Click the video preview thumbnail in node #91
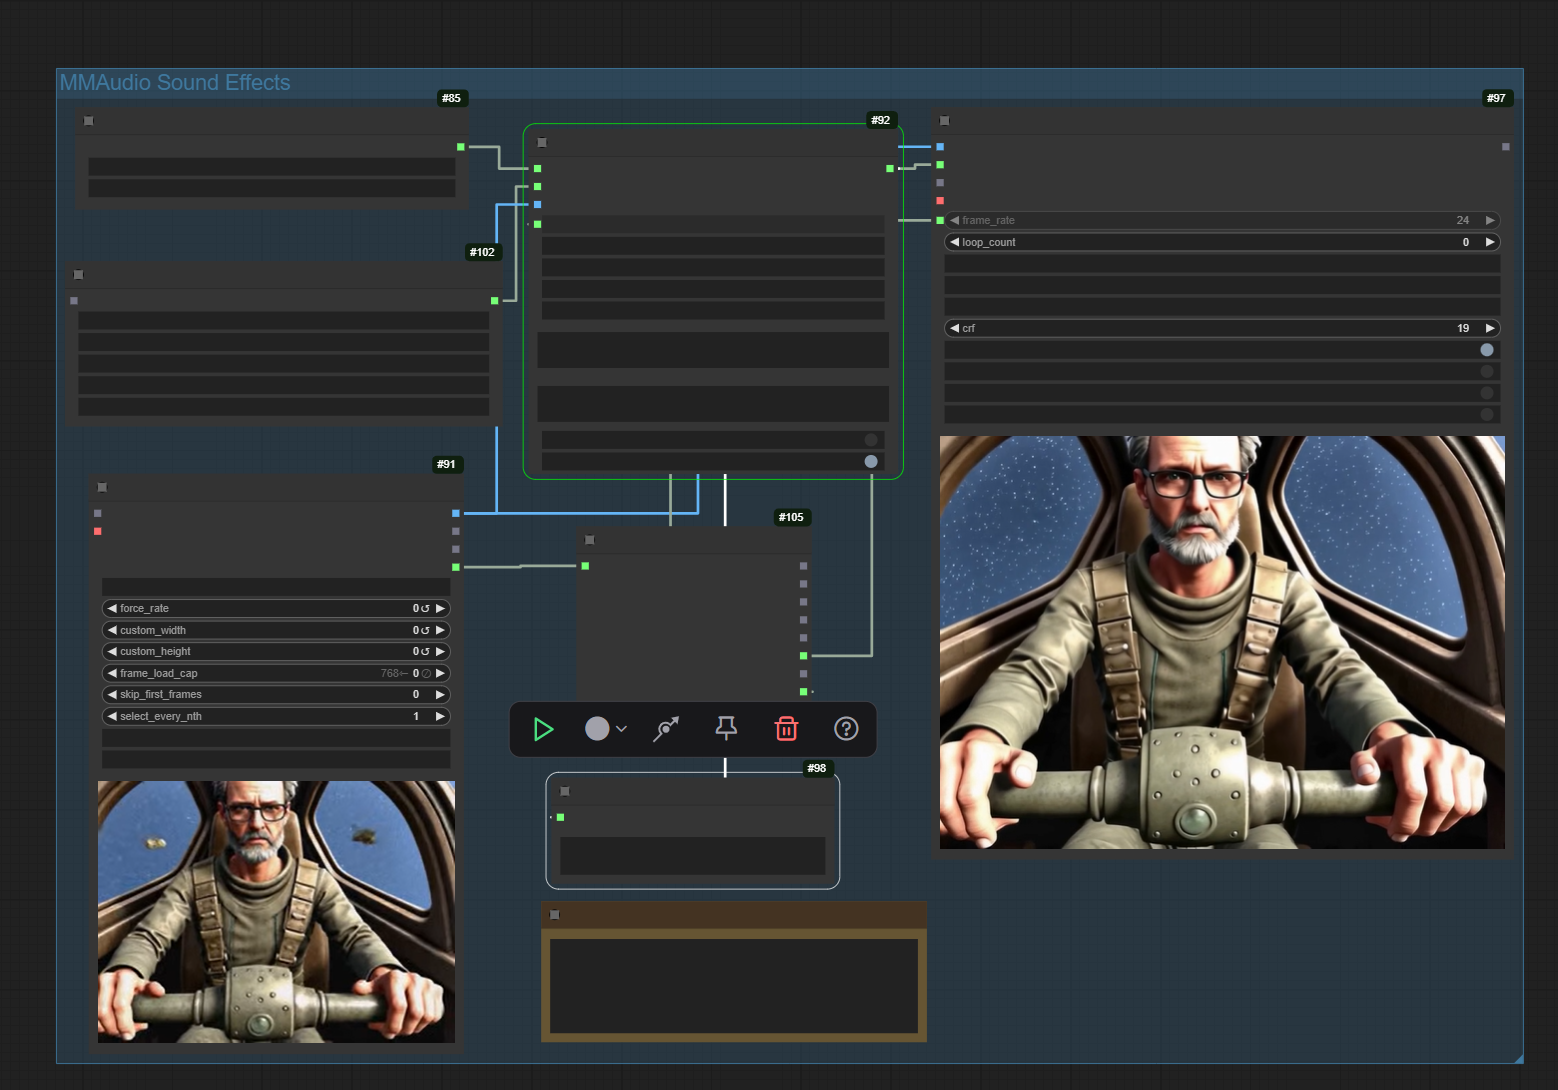Image resolution: width=1558 pixels, height=1090 pixels. pos(276,911)
